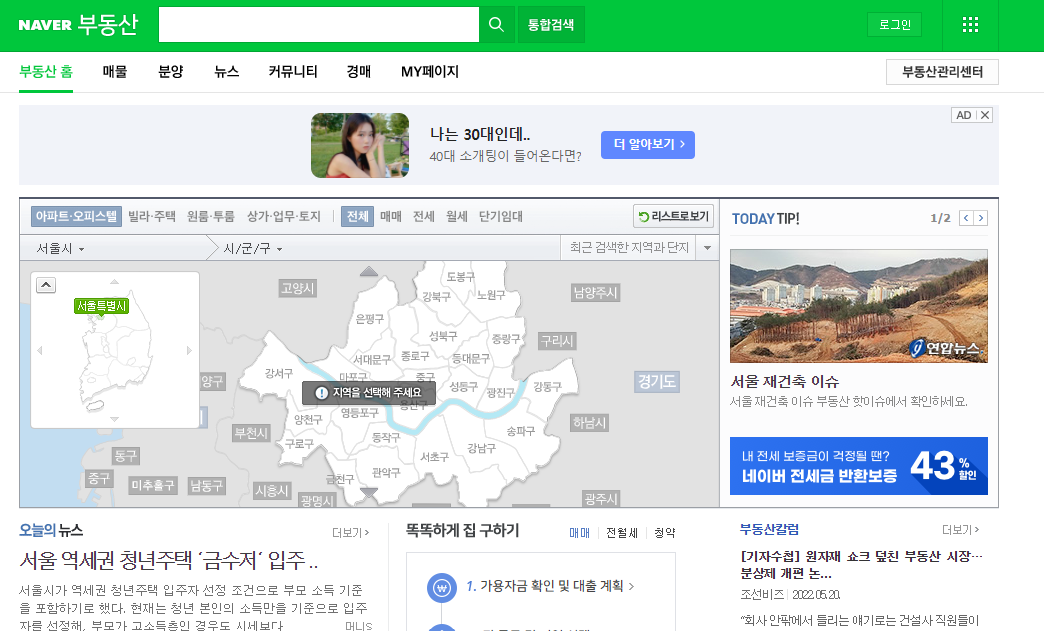Click the 경기도 region label
This screenshot has width=1044, height=631.
click(x=656, y=382)
